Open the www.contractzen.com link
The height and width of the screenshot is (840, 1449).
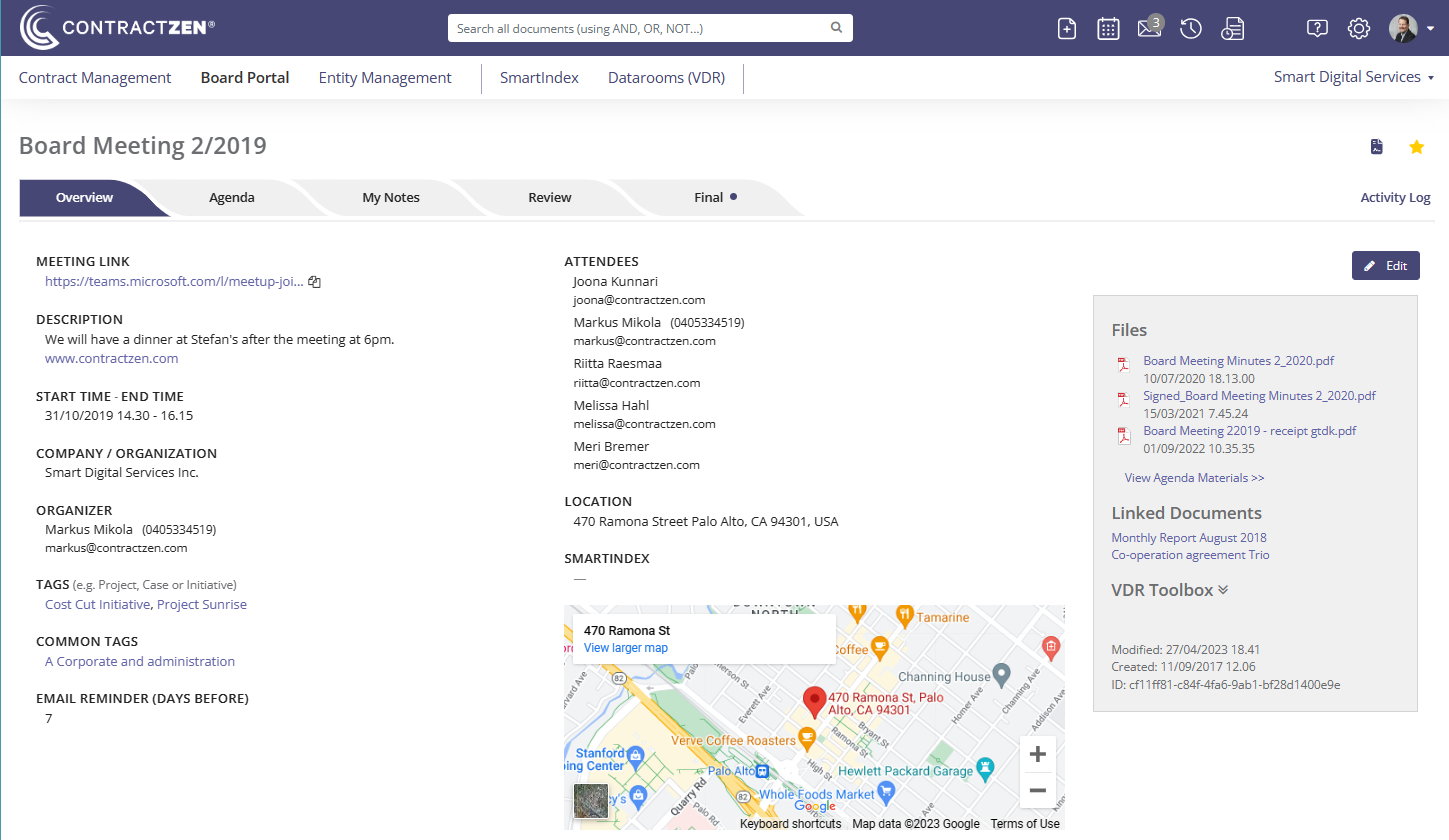coord(112,359)
